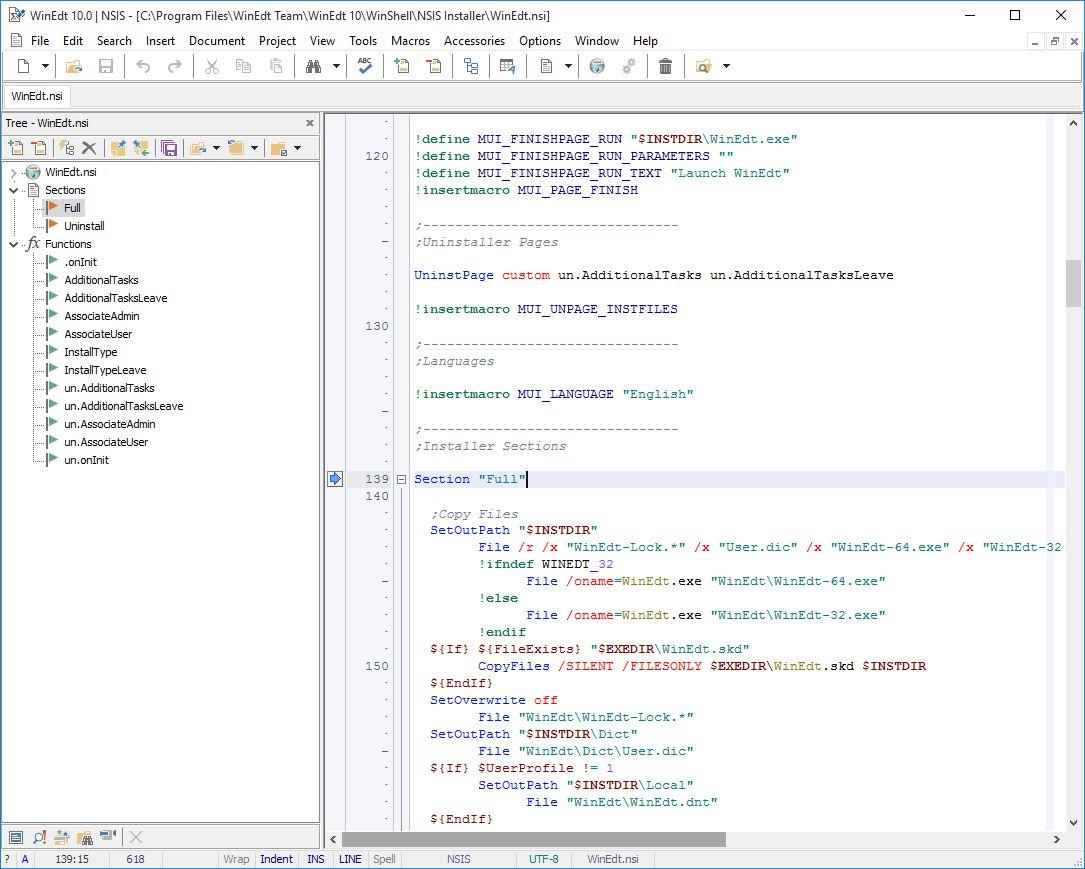Click the Tree panel's X delete icon
The height and width of the screenshot is (869, 1085).
pyautogui.click(x=89, y=147)
